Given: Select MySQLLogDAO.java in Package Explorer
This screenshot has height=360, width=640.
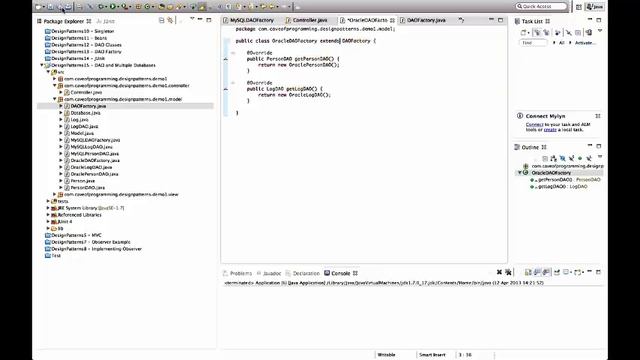Looking at the screenshot, I should 91,147.
